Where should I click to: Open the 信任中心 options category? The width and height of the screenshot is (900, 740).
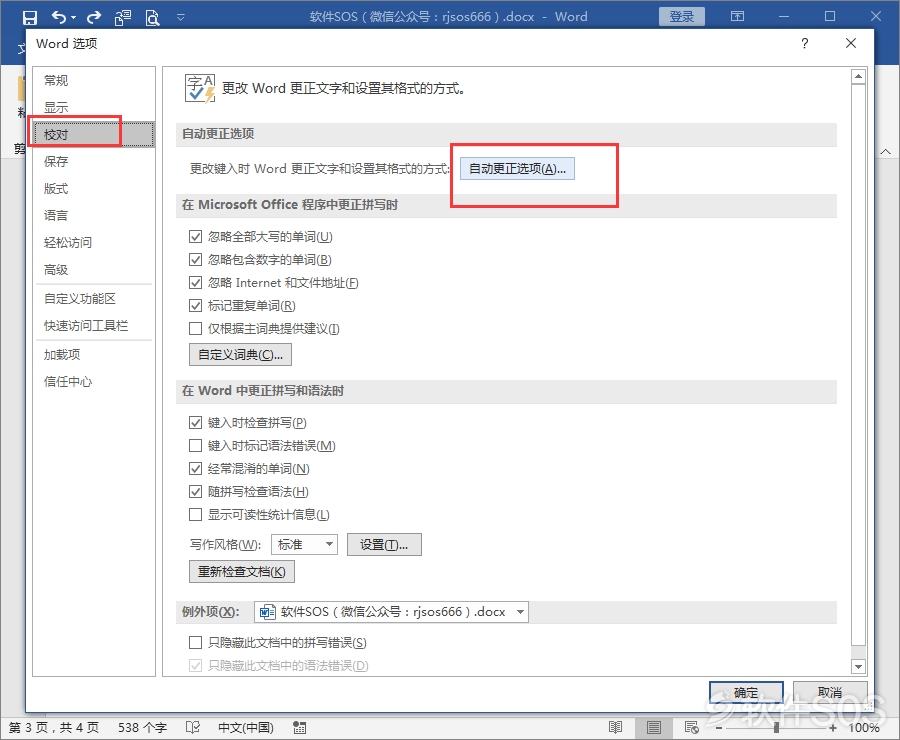(x=94, y=382)
